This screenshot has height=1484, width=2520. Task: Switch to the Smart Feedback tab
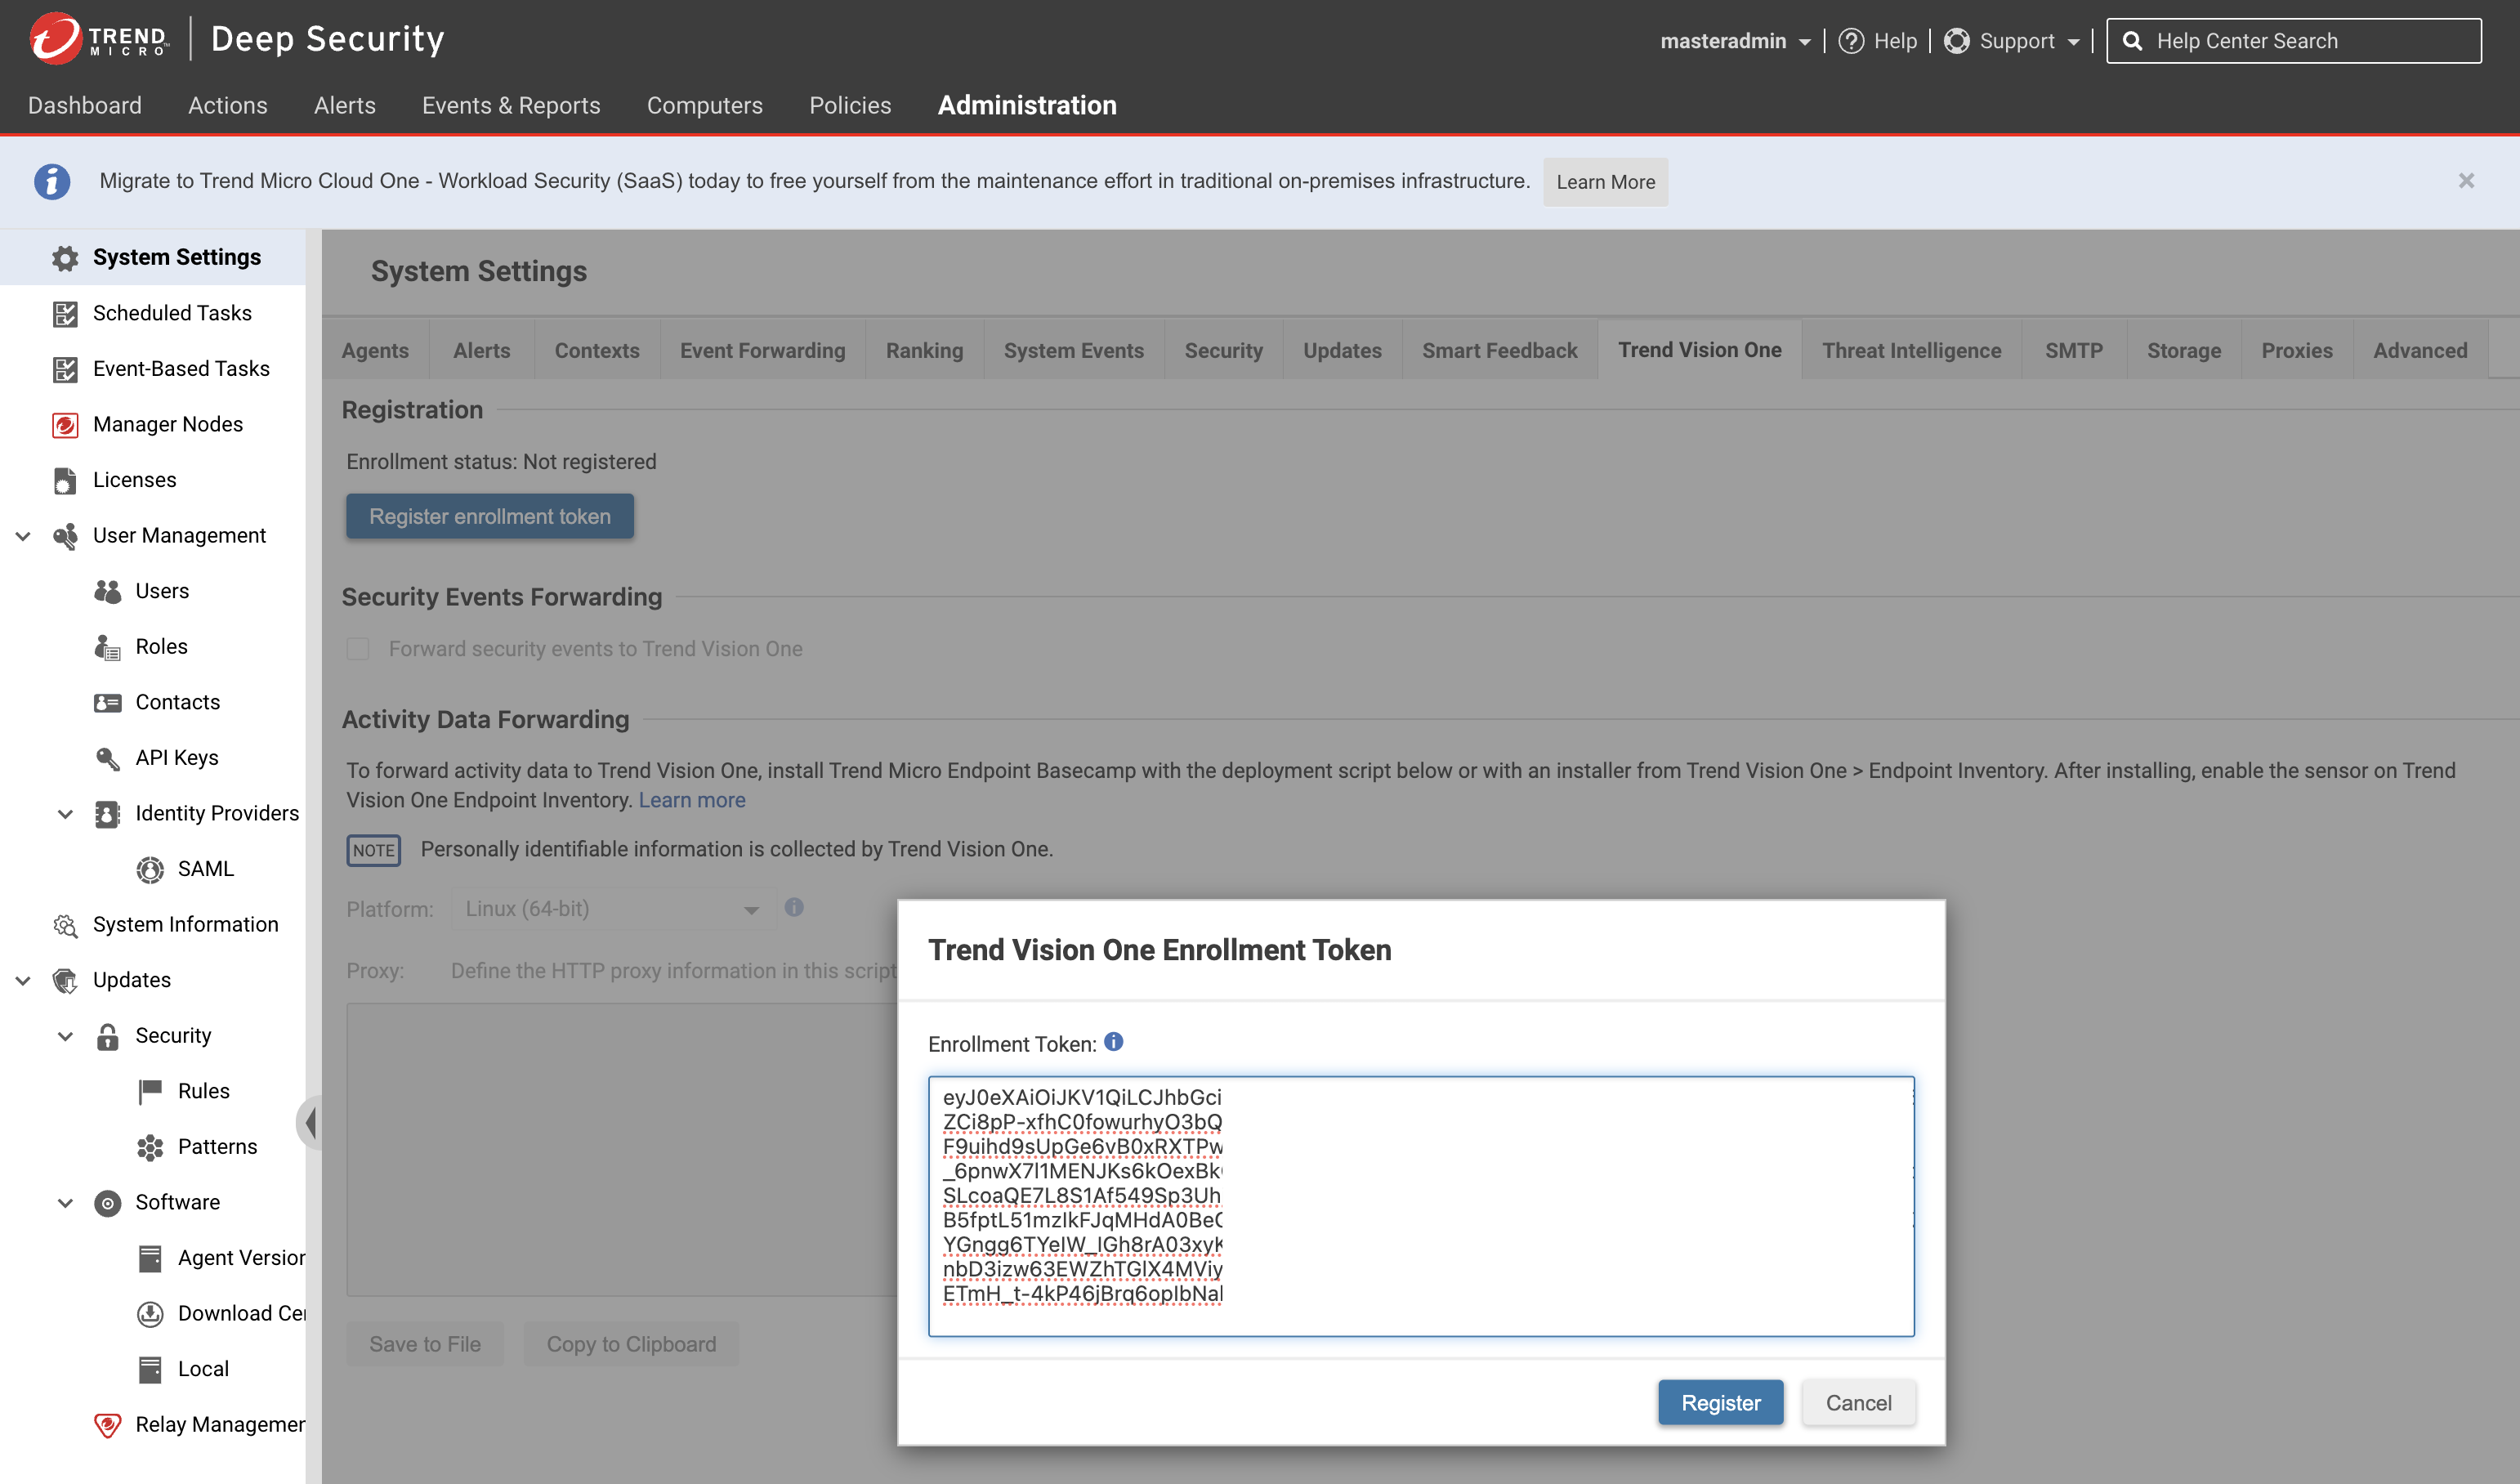(x=1499, y=350)
